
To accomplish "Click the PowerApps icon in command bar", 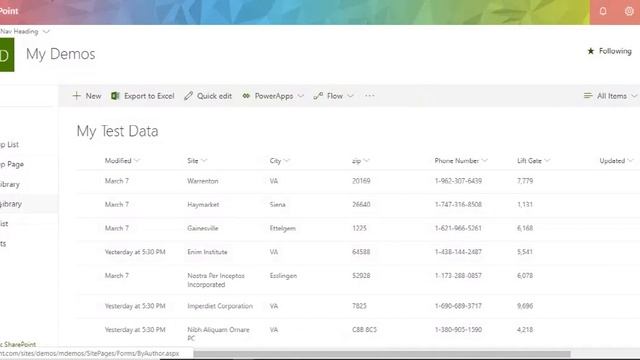I will point(246,96).
